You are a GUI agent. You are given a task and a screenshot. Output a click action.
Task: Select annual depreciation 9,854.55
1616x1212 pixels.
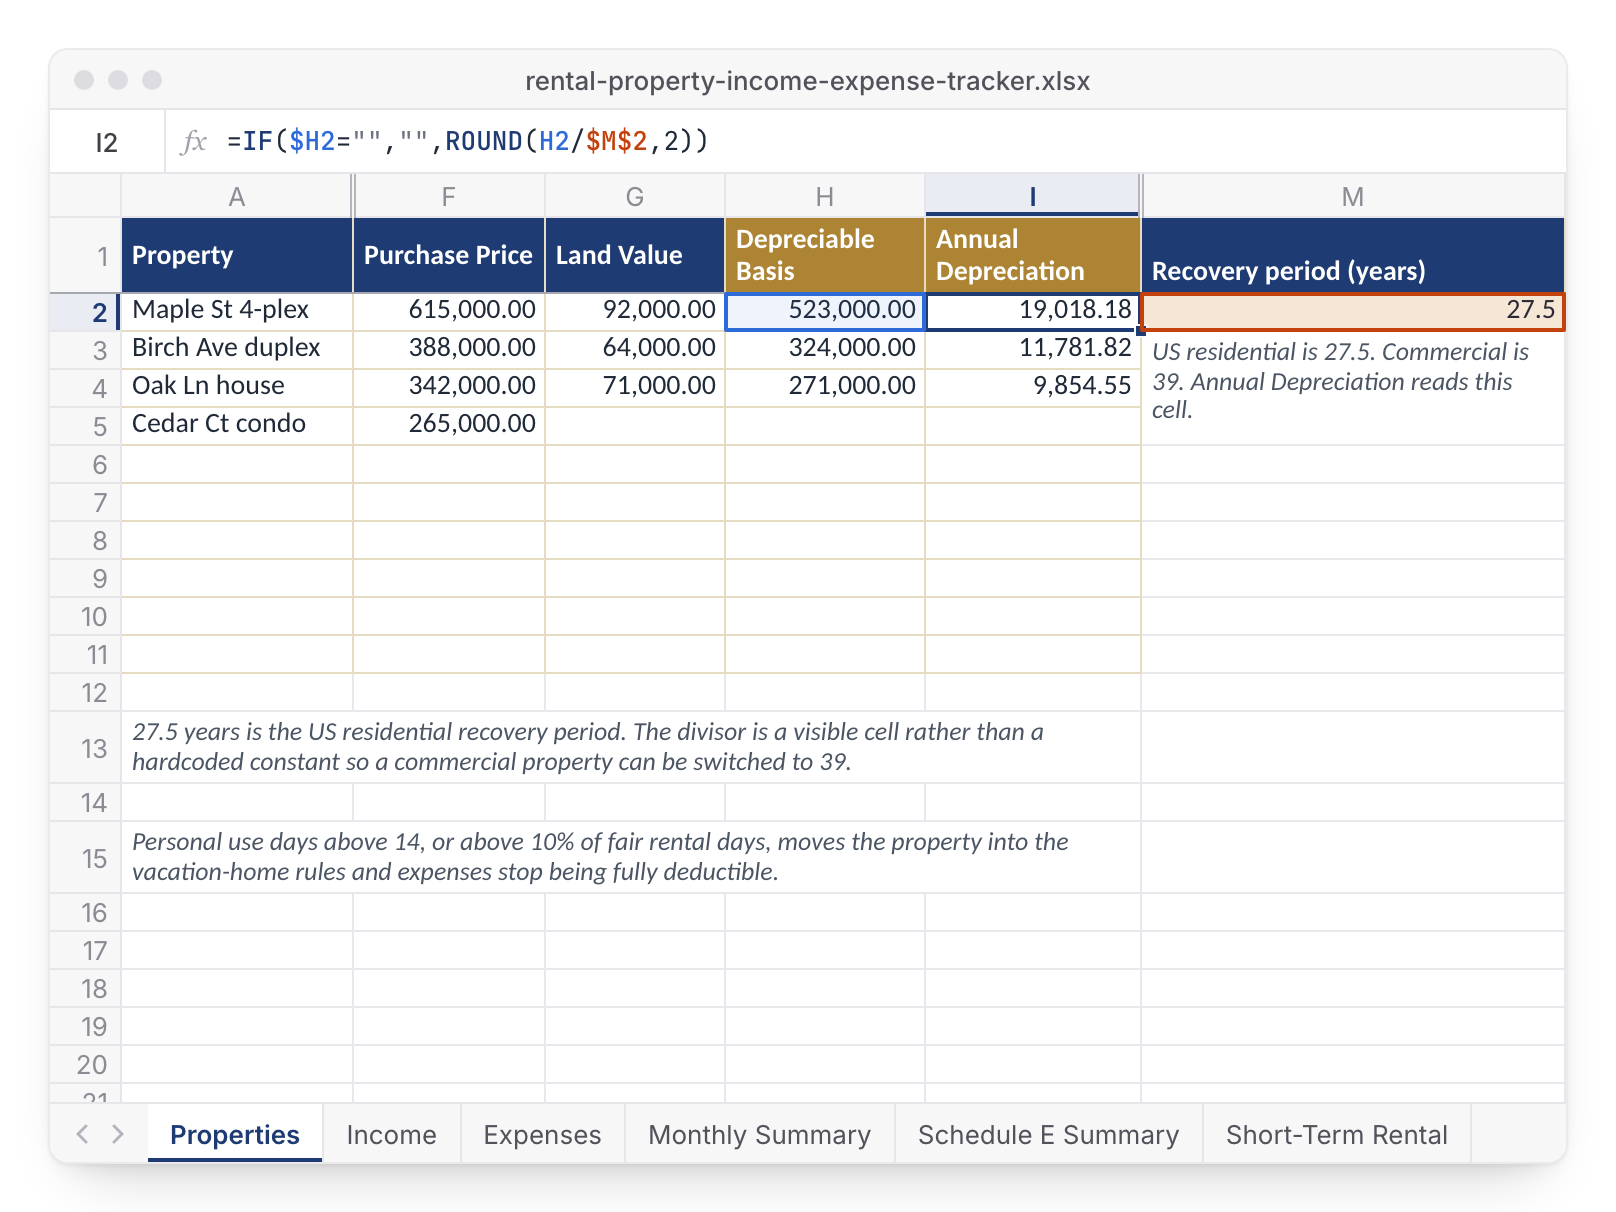point(1033,387)
